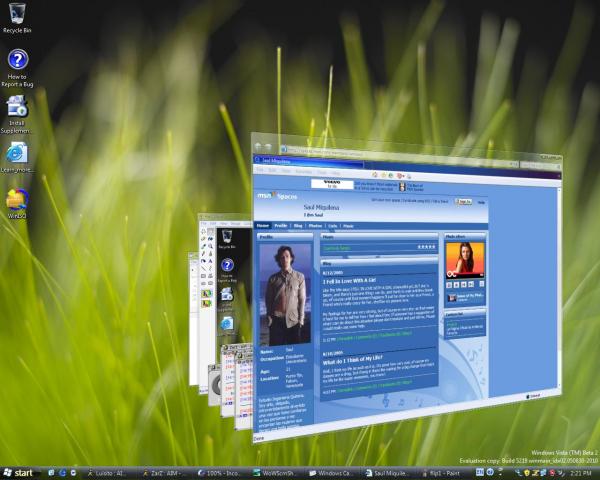Click the Recycle Bin inside the Paint window image
The height and width of the screenshot is (480, 600).
[227, 239]
